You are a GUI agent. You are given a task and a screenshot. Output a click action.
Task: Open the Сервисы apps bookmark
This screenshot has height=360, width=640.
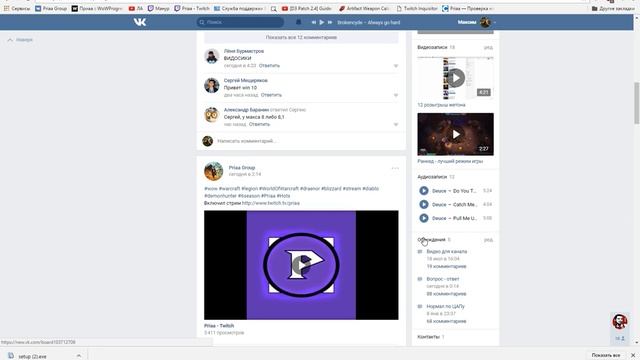(17, 8)
